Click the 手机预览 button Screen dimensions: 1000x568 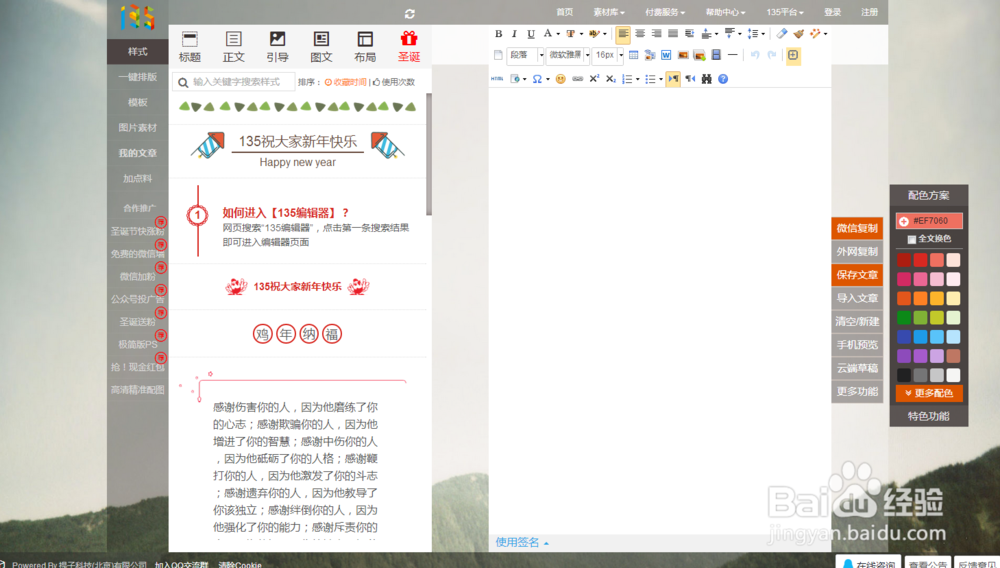[857, 345]
